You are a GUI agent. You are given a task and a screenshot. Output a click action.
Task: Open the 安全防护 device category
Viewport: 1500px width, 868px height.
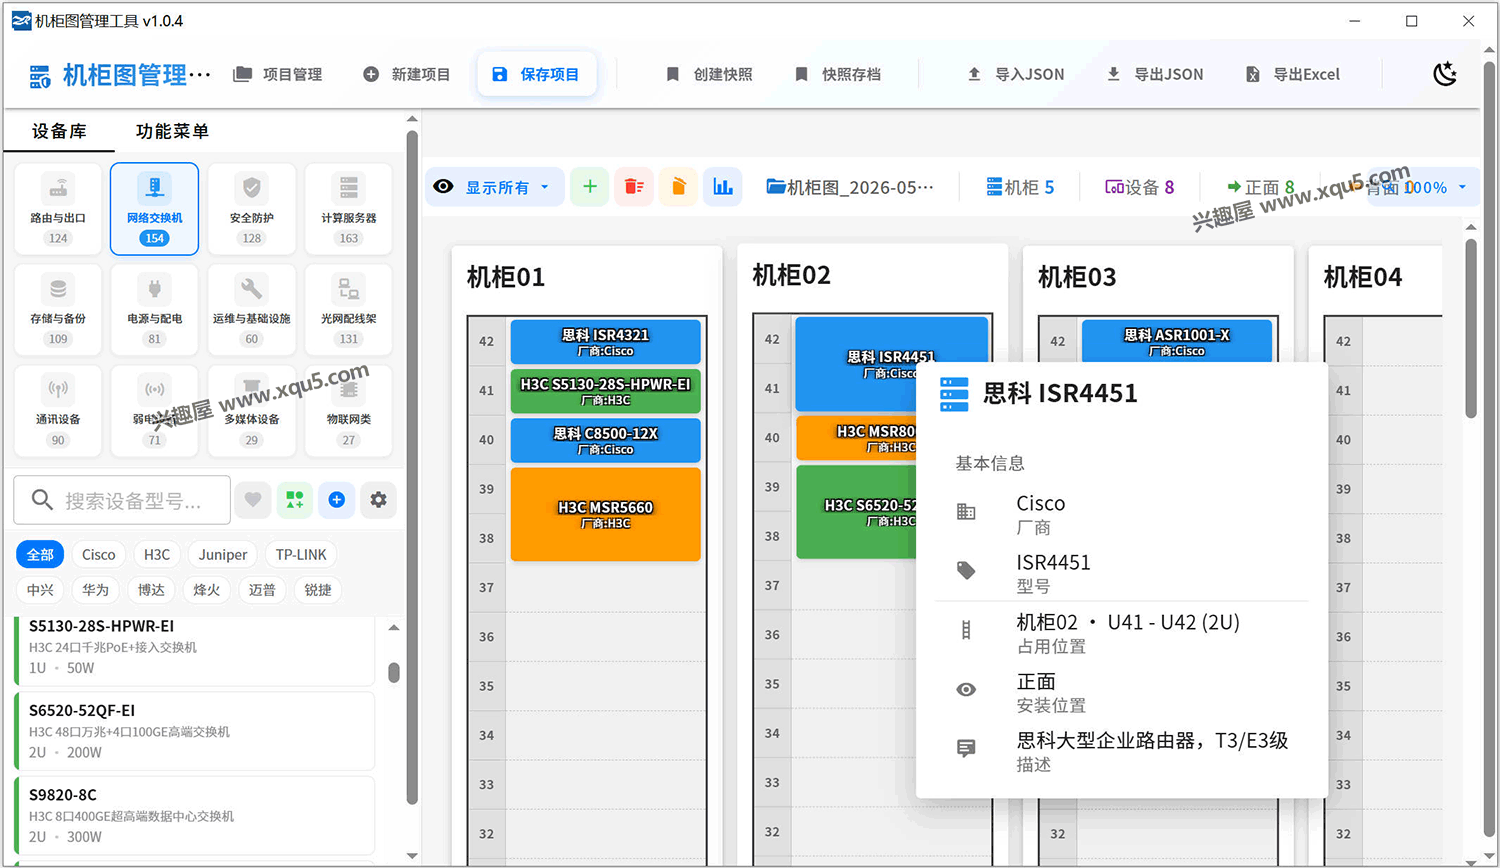tap(251, 208)
